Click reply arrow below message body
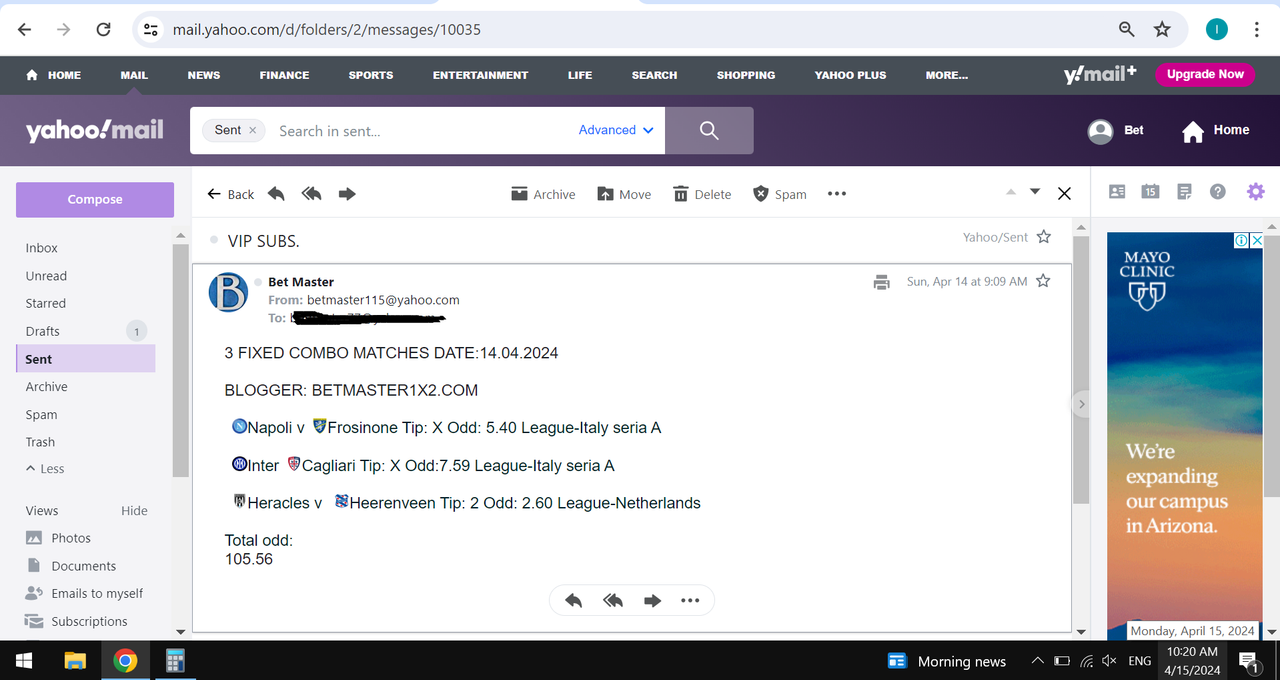 coord(574,600)
